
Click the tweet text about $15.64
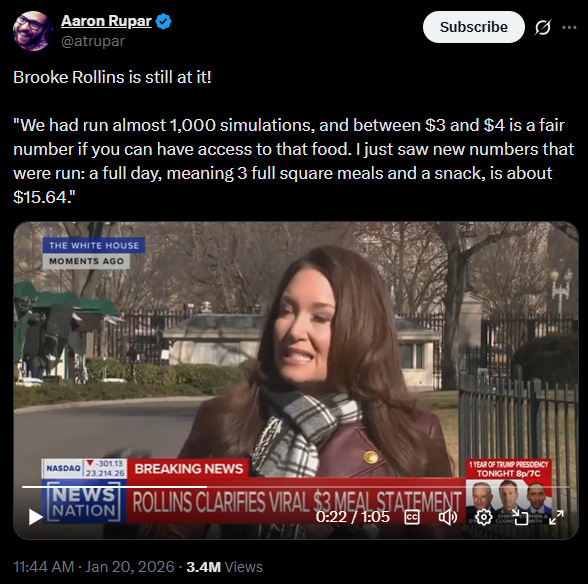pyautogui.click(x=294, y=161)
